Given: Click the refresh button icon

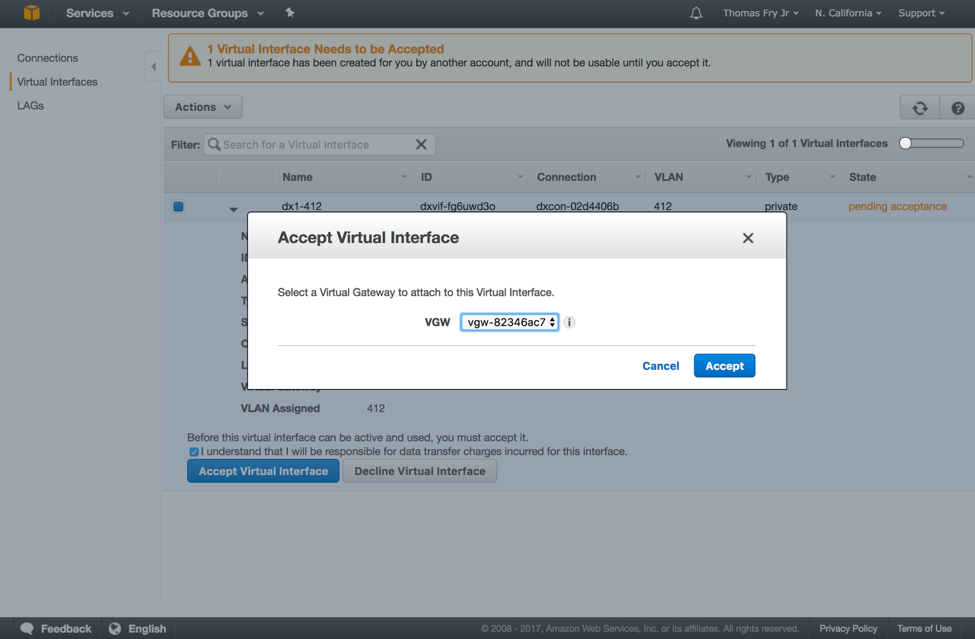Looking at the screenshot, I should (x=920, y=108).
